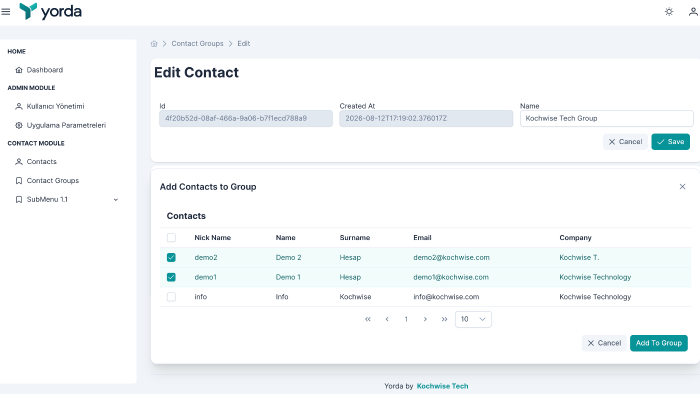Check the info contact checkbox
The width and height of the screenshot is (700, 394).
tap(171, 297)
